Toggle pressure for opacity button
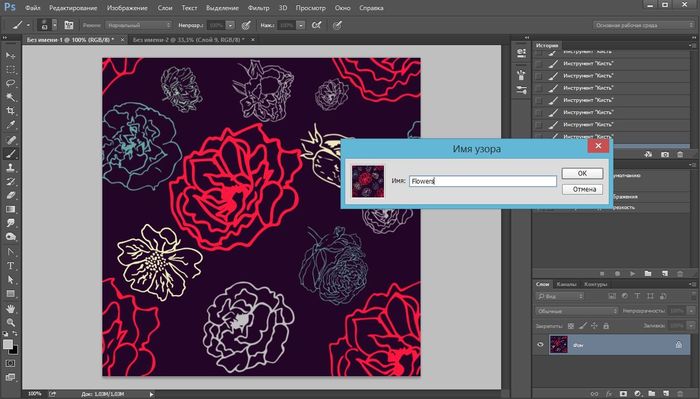Image resolution: width=700 pixels, height=399 pixels. point(246,25)
